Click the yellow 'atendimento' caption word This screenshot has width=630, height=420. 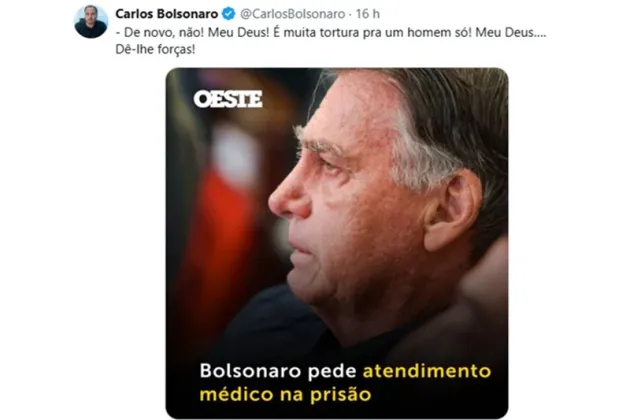427,371
